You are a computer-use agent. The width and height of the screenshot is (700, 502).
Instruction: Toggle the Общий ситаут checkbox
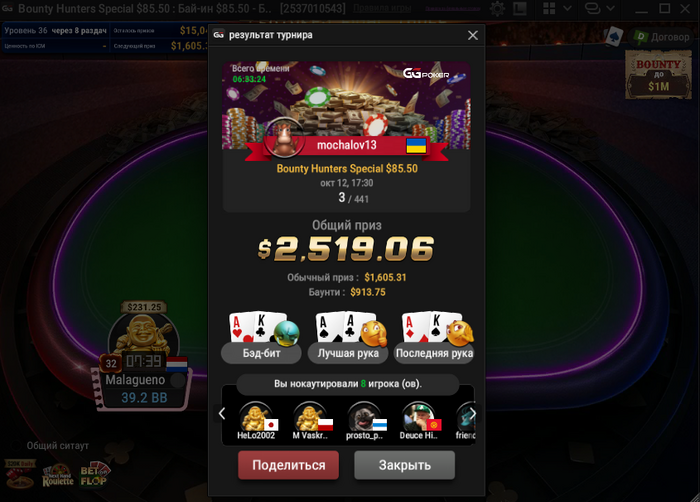click(x=15, y=445)
